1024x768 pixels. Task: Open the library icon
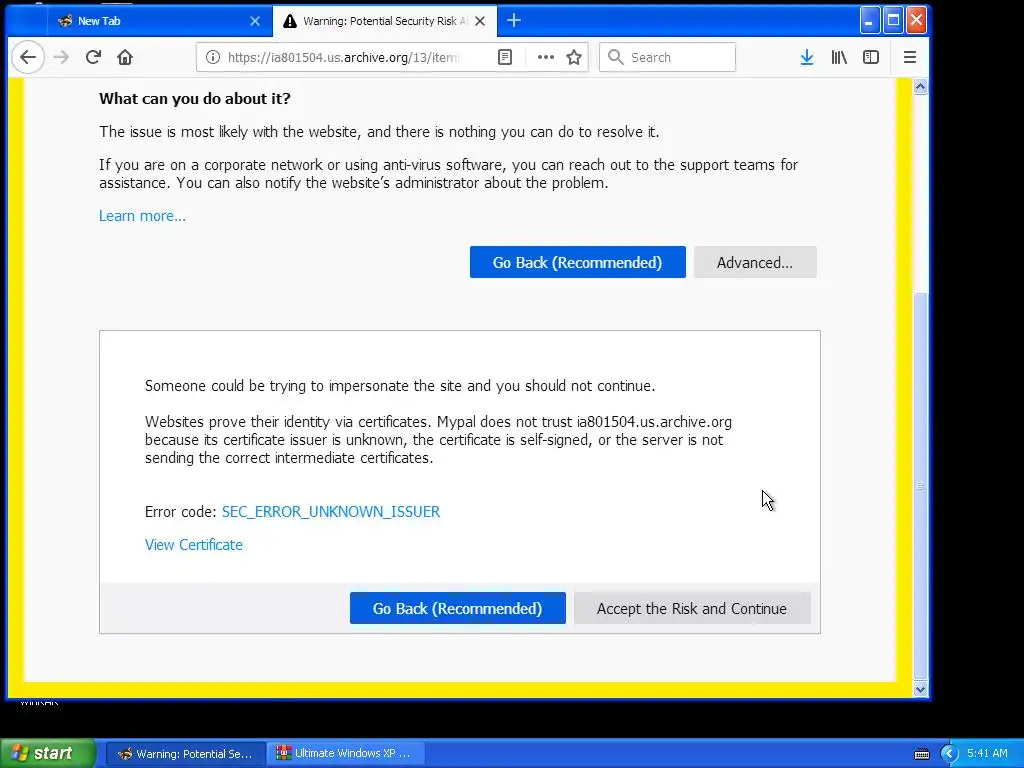tap(839, 57)
